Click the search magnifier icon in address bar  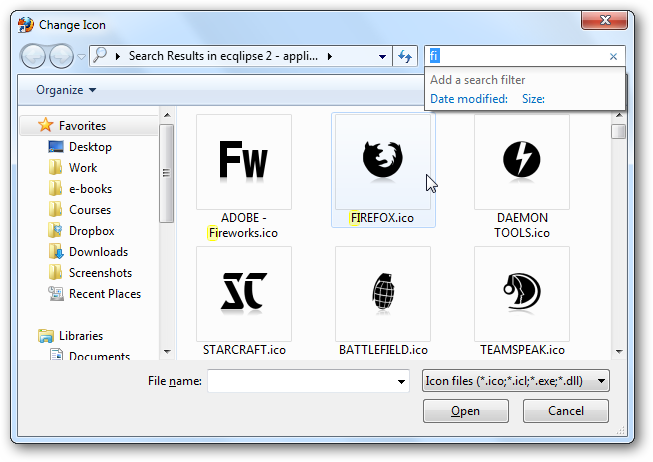point(100,55)
